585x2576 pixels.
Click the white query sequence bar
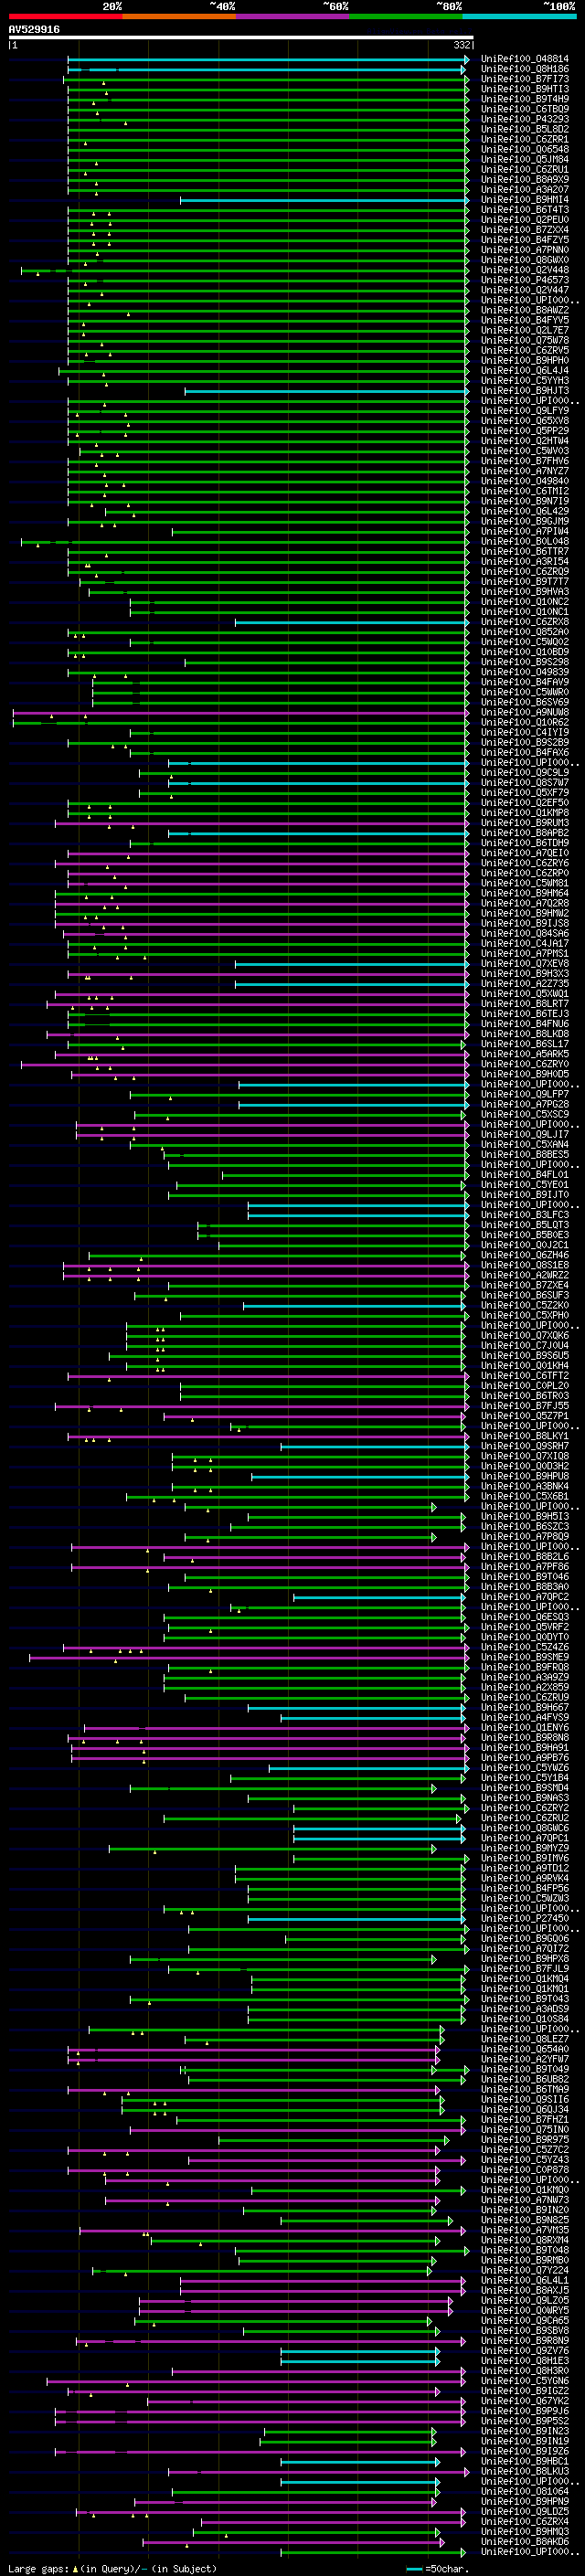(241, 38)
